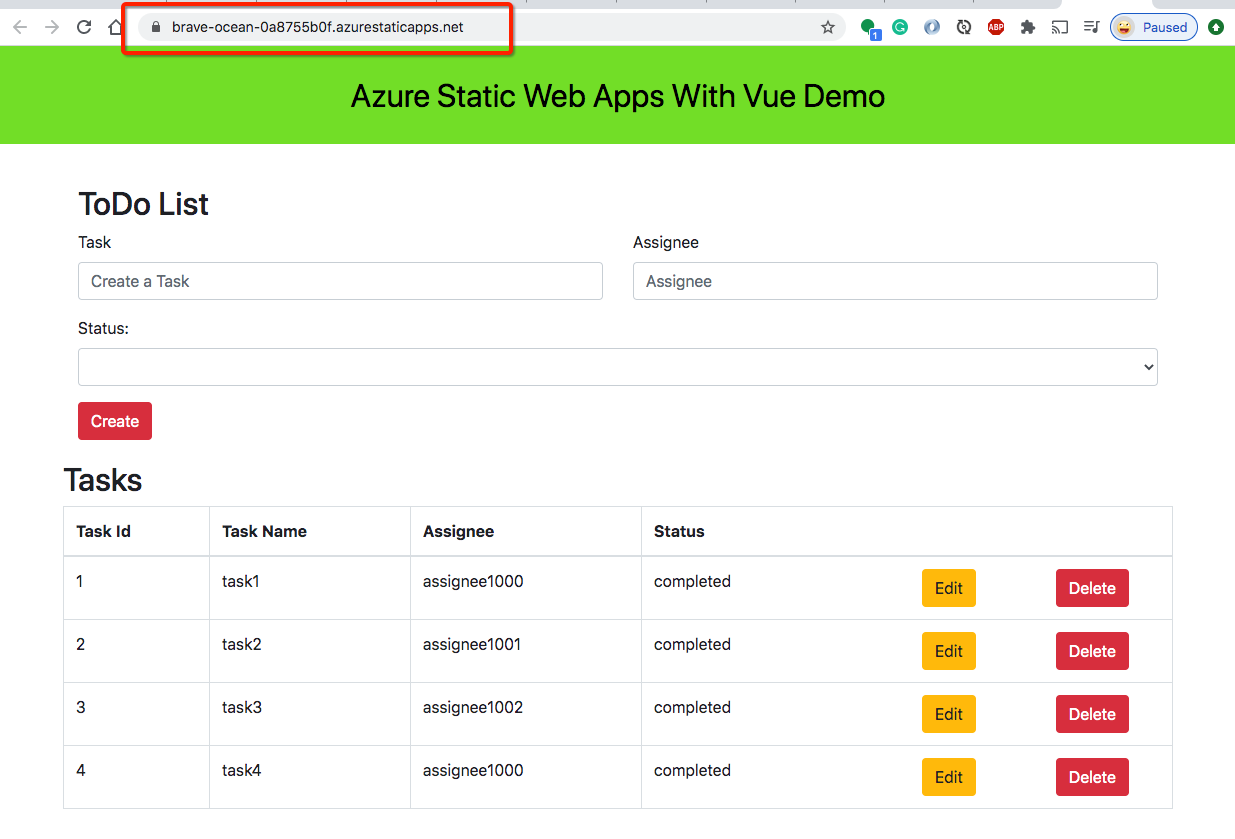Image resolution: width=1235 pixels, height=839 pixels.
Task: Bookmark this page with the star icon
Action: tap(828, 27)
